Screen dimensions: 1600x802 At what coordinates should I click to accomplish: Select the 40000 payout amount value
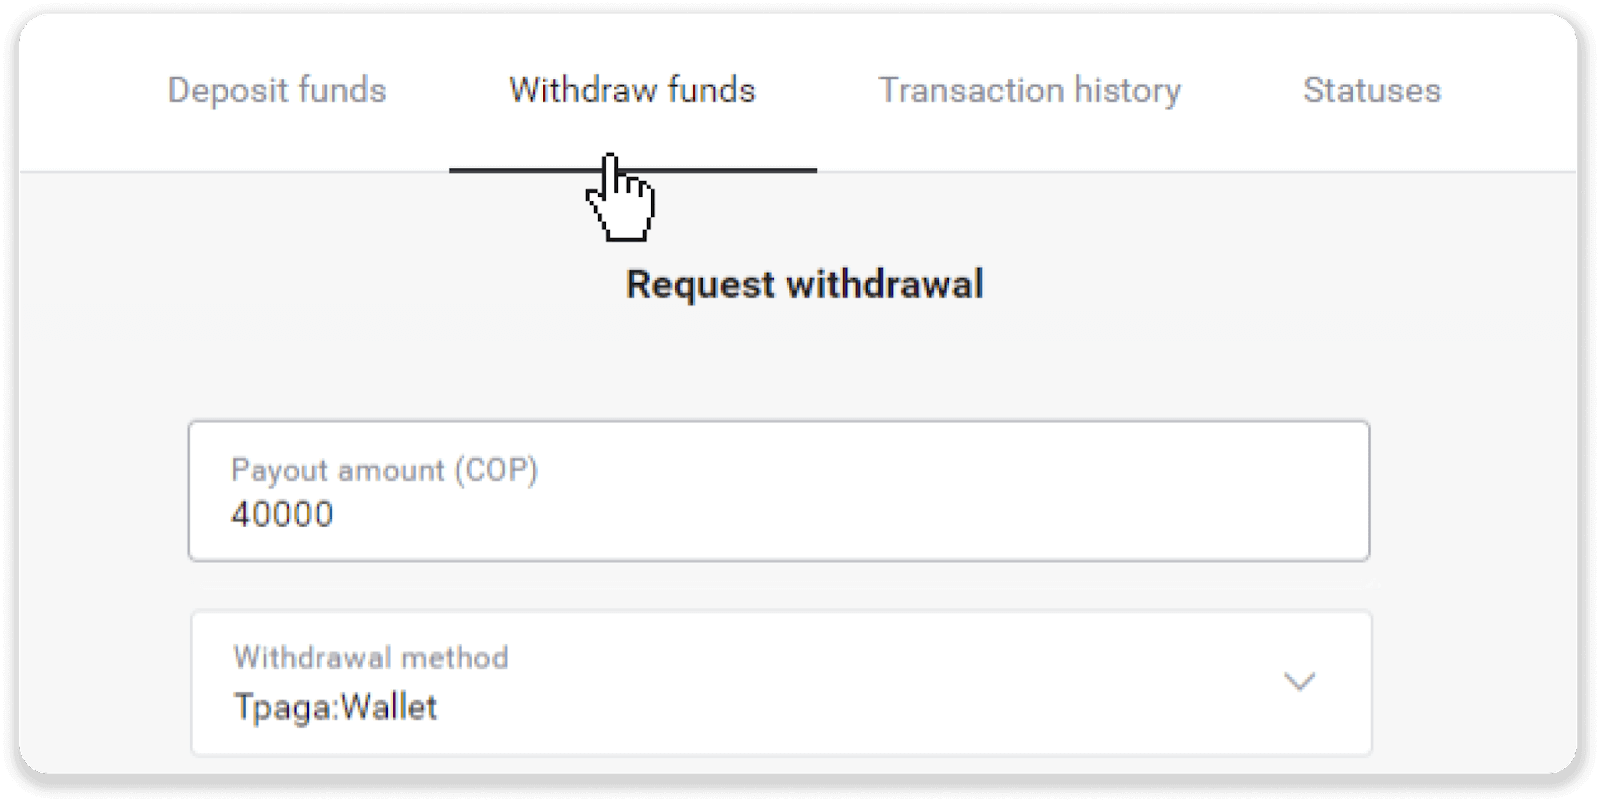click(281, 515)
